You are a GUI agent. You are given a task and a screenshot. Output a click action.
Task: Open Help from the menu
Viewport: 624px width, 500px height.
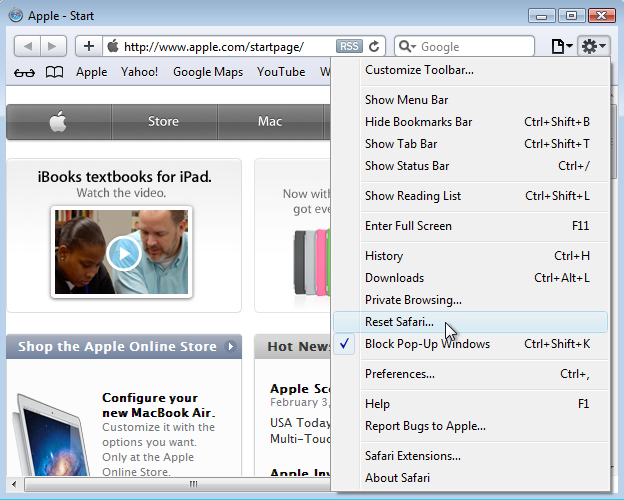click(470, 404)
